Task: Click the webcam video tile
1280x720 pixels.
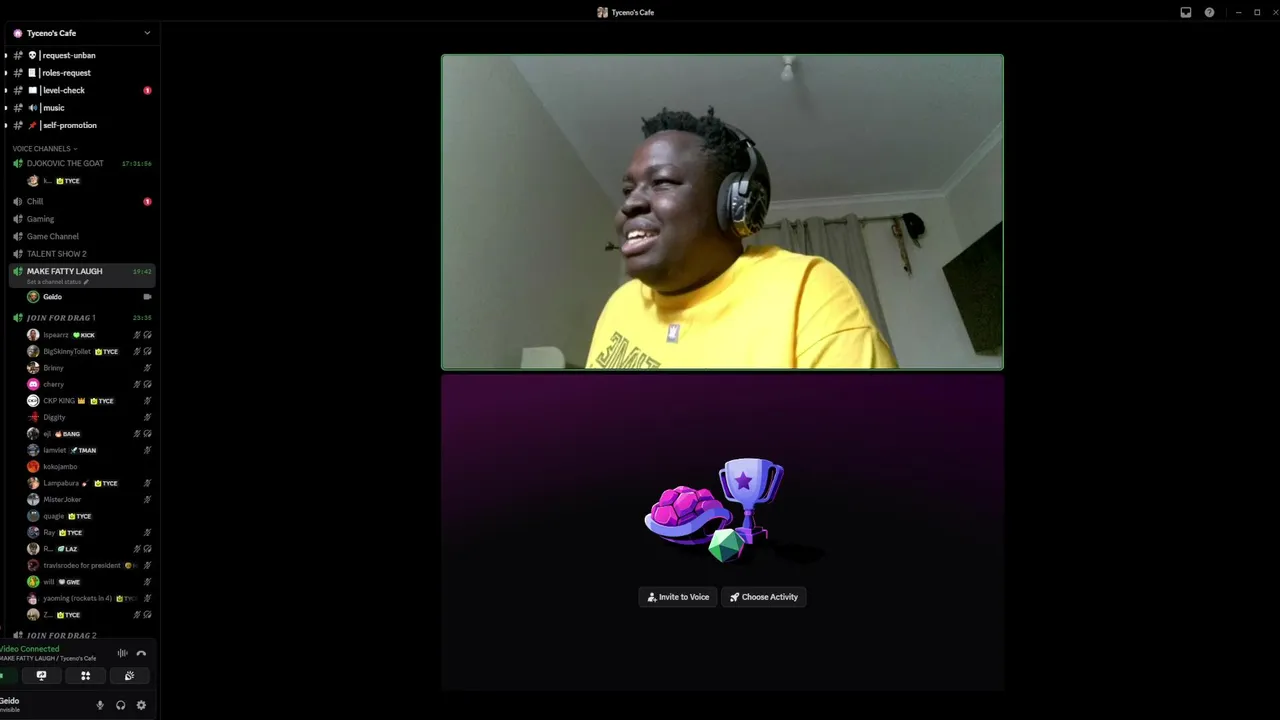Action: coord(722,212)
